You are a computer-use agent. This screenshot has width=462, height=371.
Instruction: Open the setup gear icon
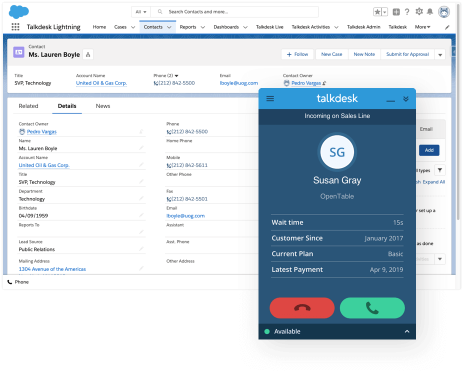[x=419, y=12]
